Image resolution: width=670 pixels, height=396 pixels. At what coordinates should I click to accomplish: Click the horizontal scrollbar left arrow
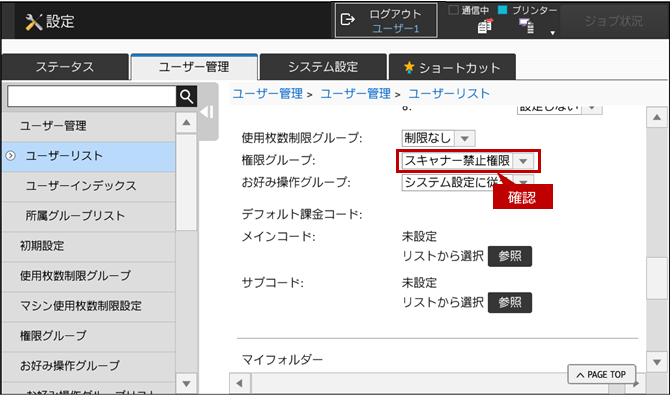pyautogui.click(x=240, y=383)
